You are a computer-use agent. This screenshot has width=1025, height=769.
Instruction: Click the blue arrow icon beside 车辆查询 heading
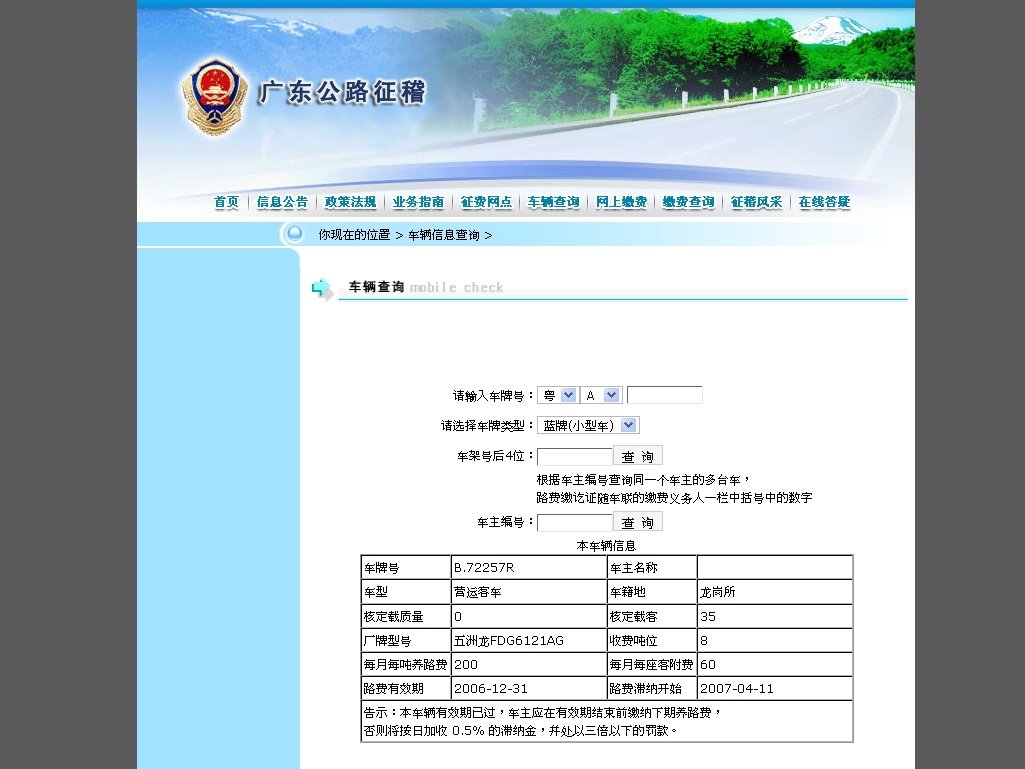click(321, 289)
